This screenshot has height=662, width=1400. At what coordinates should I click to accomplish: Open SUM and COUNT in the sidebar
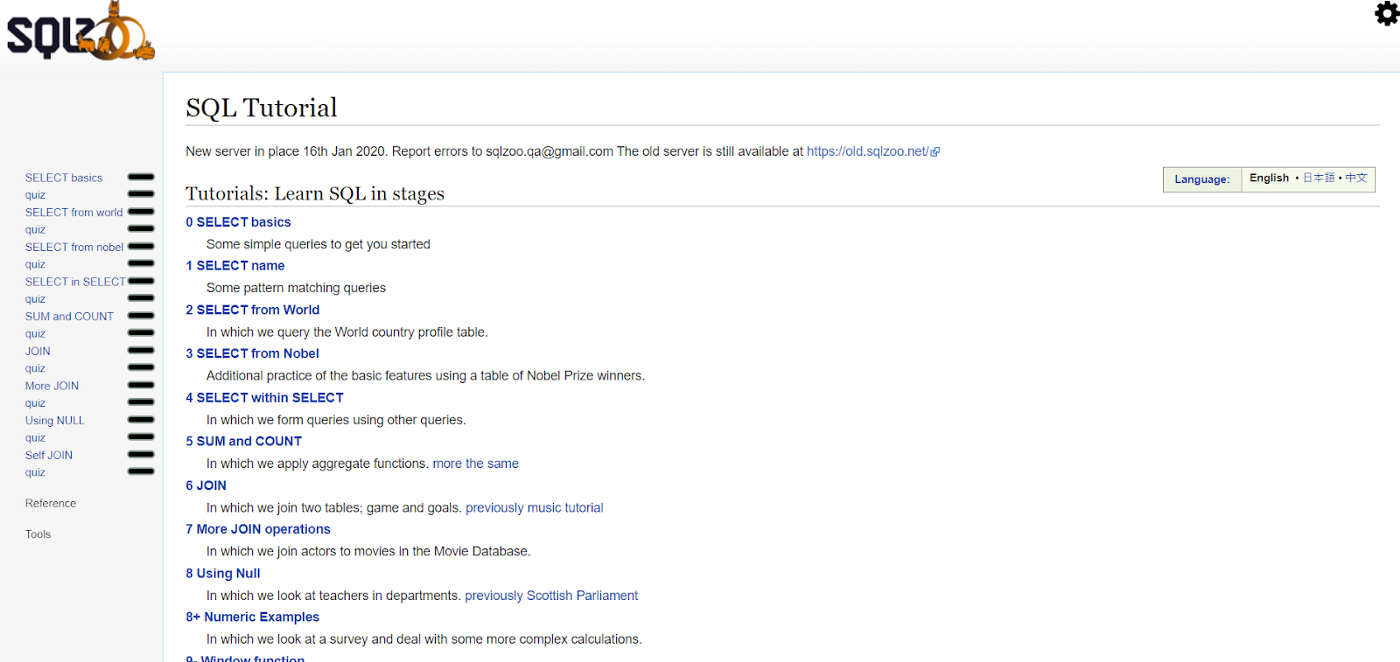69,316
